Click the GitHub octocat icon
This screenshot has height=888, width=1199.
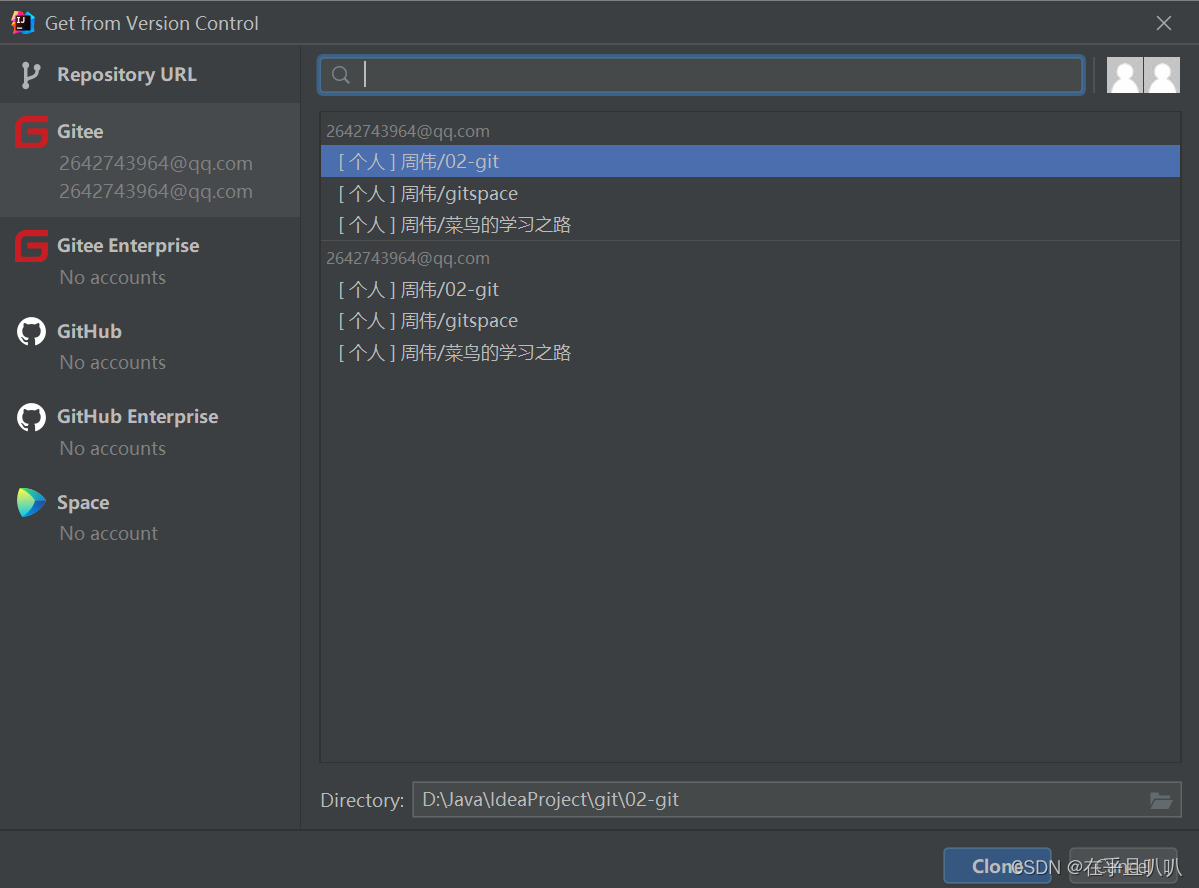[31, 331]
